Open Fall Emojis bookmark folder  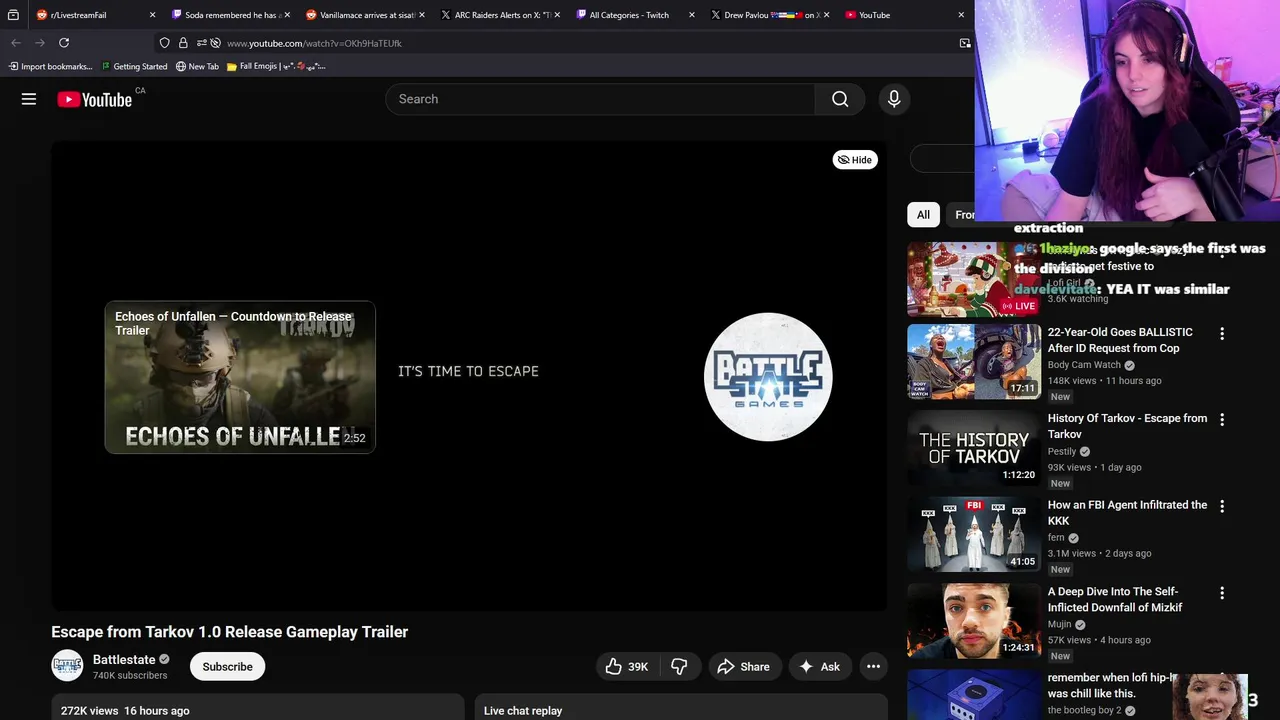tap(276, 66)
